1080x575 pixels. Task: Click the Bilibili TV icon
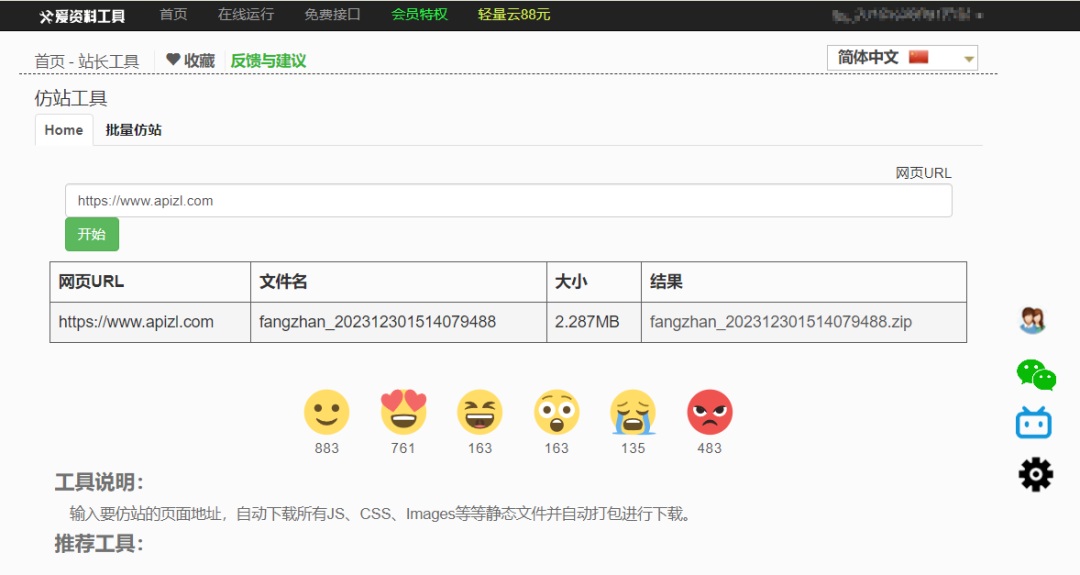click(x=1034, y=423)
